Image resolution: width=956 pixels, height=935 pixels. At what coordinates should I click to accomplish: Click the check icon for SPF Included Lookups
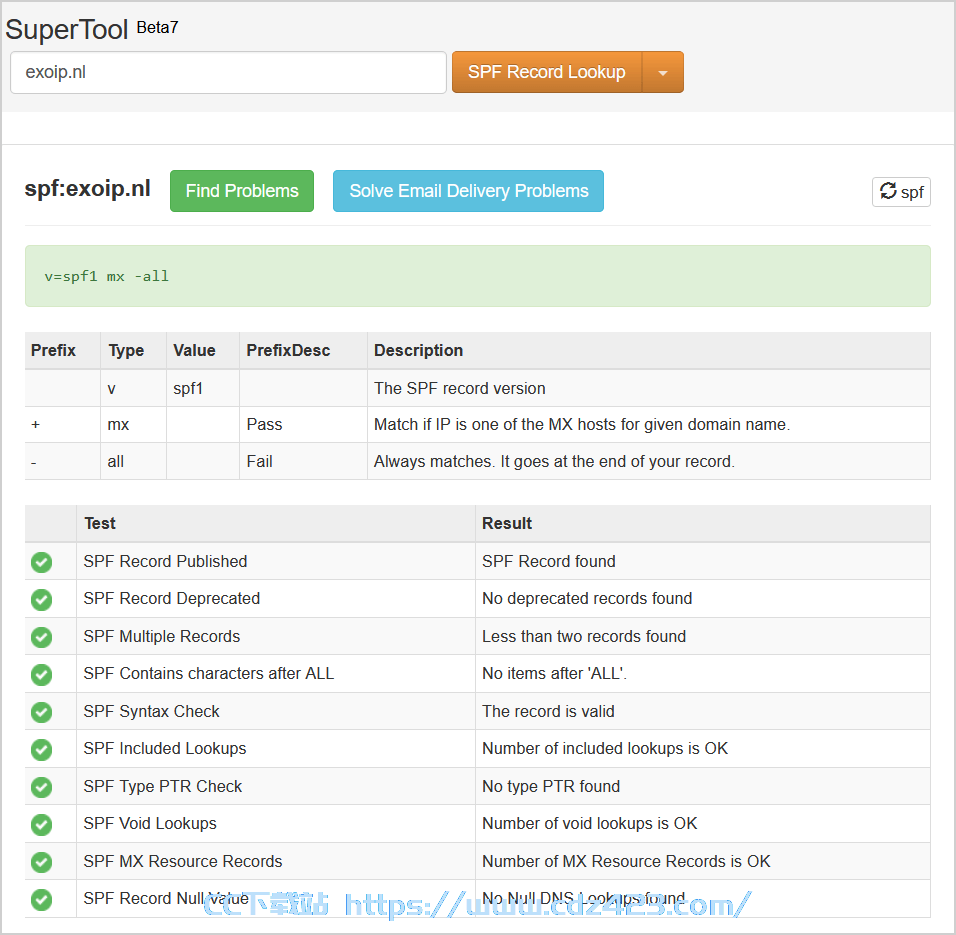[x=41, y=749]
